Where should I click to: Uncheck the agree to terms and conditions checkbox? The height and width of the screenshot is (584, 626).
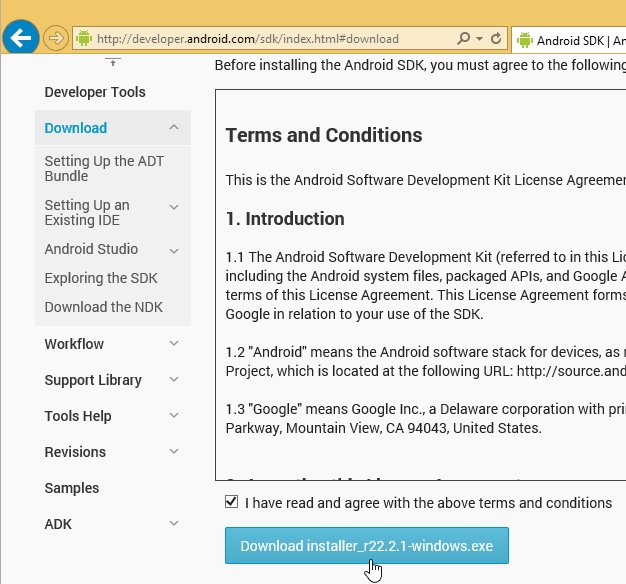[x=232, y=502]
